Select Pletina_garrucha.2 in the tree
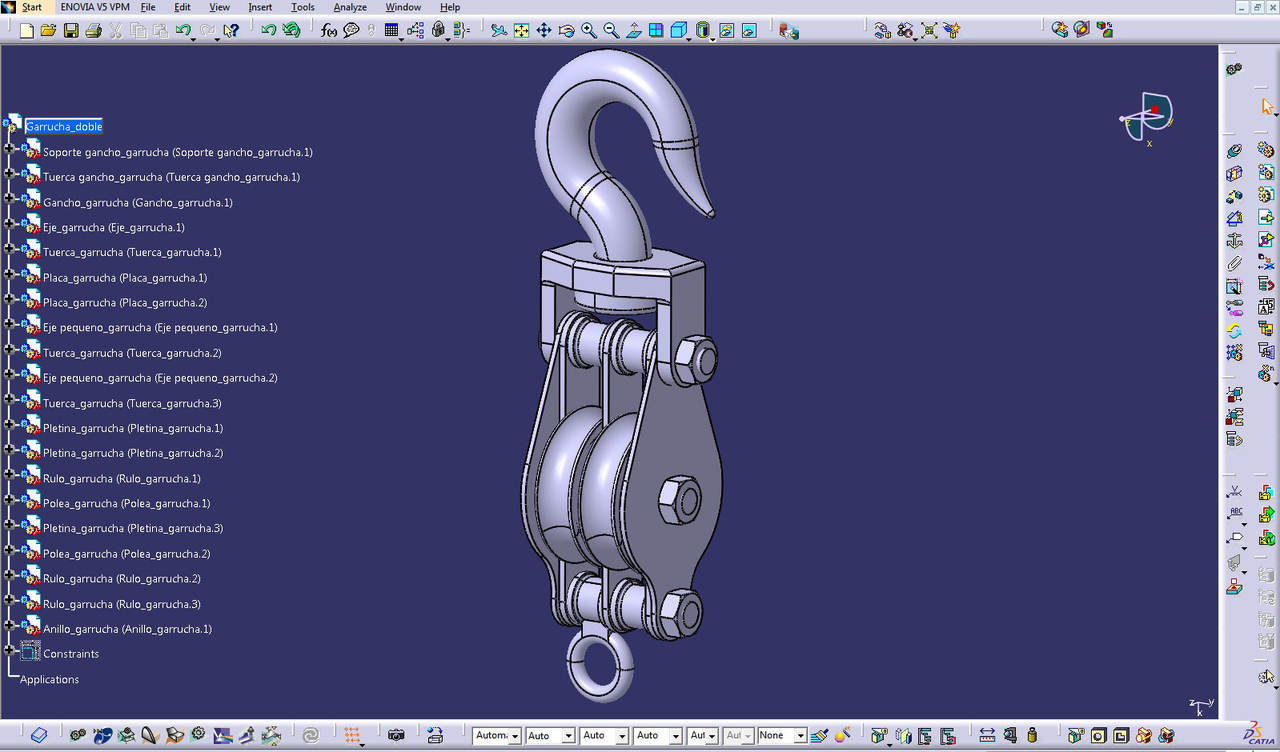Screen dimensions: 1280x752 [133, 453]
